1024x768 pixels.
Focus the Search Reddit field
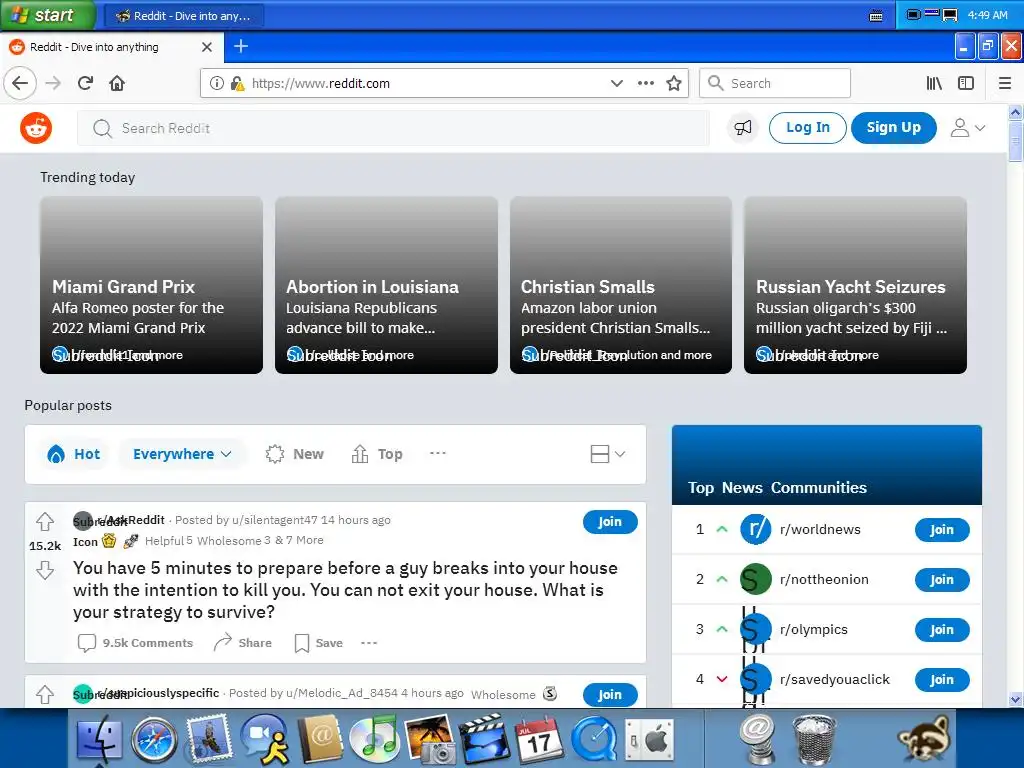[393, 128]
